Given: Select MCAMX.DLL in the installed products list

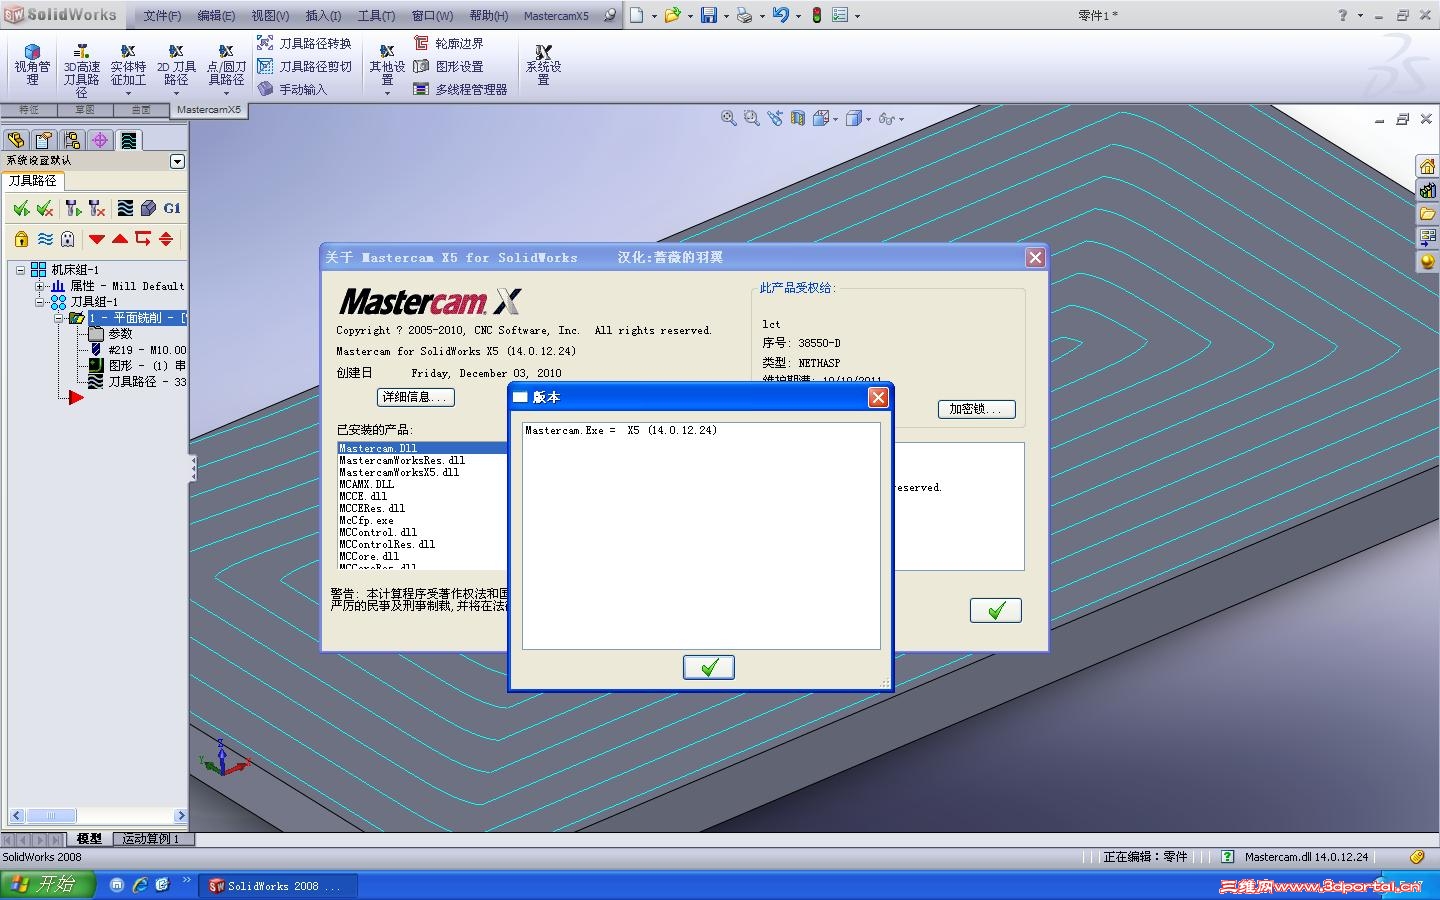Looking at the screenshot, I should point(366,484).
